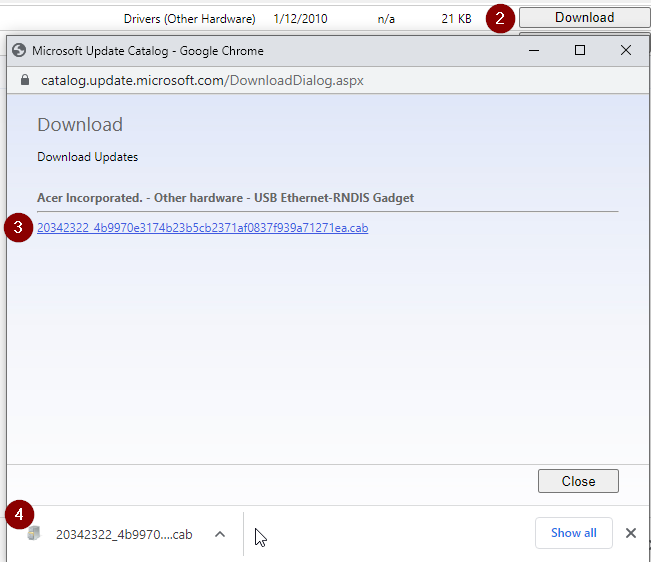The image size is (651, 562).
Task: Click the Drivers (Other Hardware) classification cell
Action: coord(189,18)
